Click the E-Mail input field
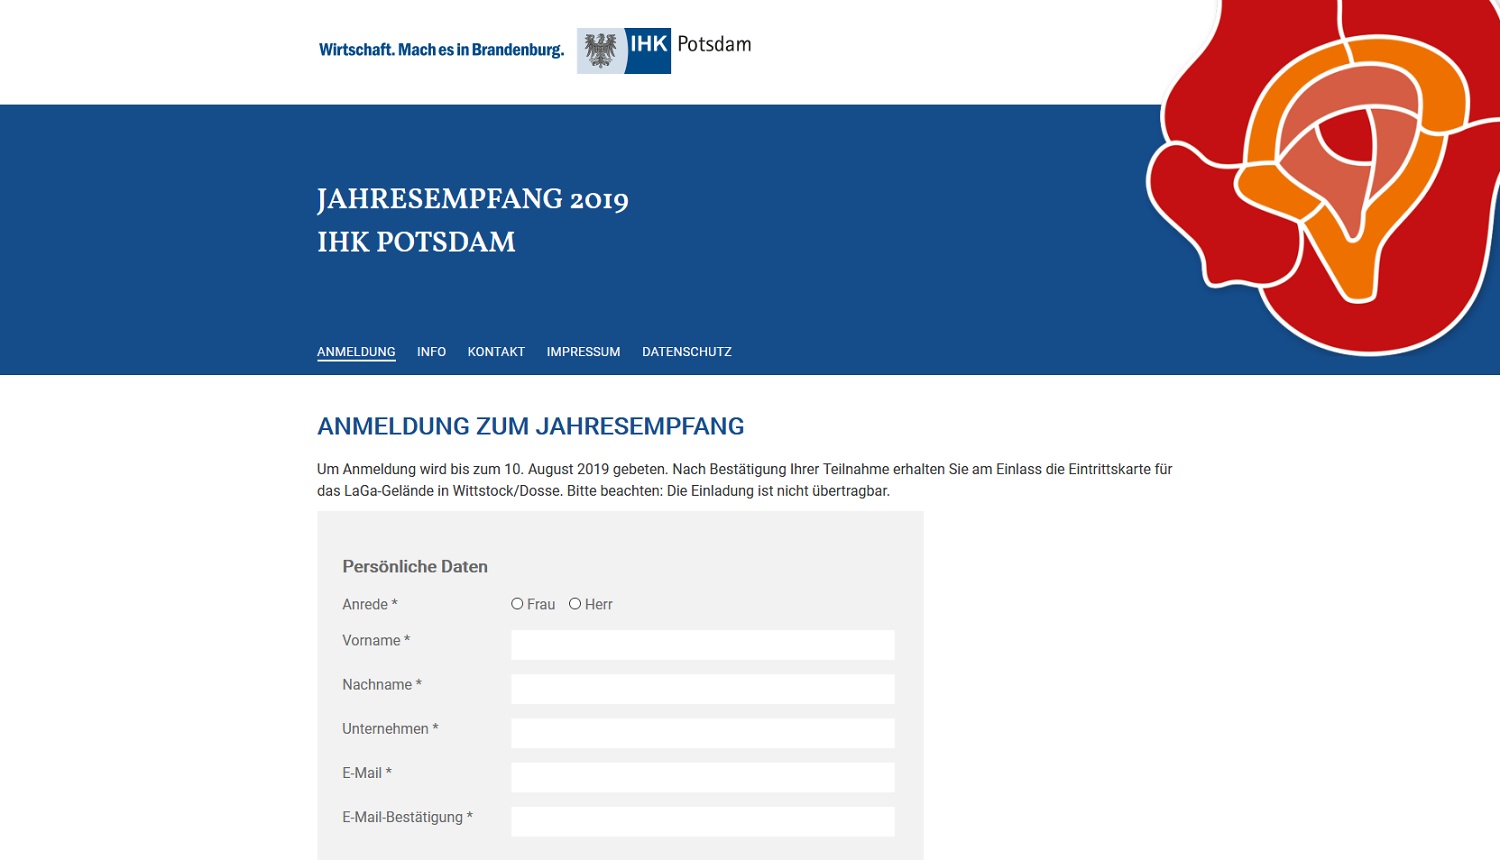The height and width of the screenshot is (860, 1500). pos(702,777)
